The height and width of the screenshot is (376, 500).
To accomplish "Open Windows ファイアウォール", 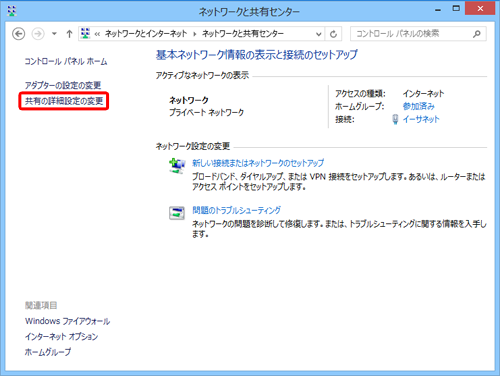I will coord(68,321).
